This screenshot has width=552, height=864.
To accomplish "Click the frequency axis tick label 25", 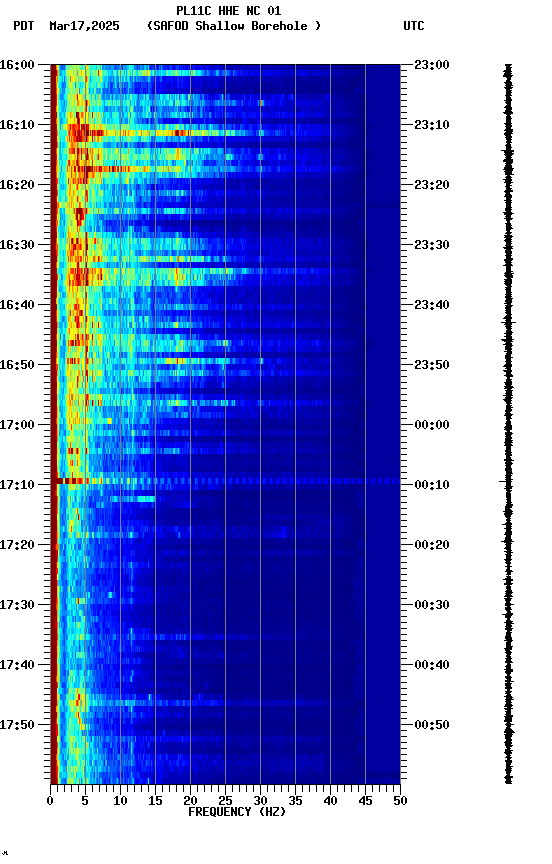I will click(x=225, y=801).
